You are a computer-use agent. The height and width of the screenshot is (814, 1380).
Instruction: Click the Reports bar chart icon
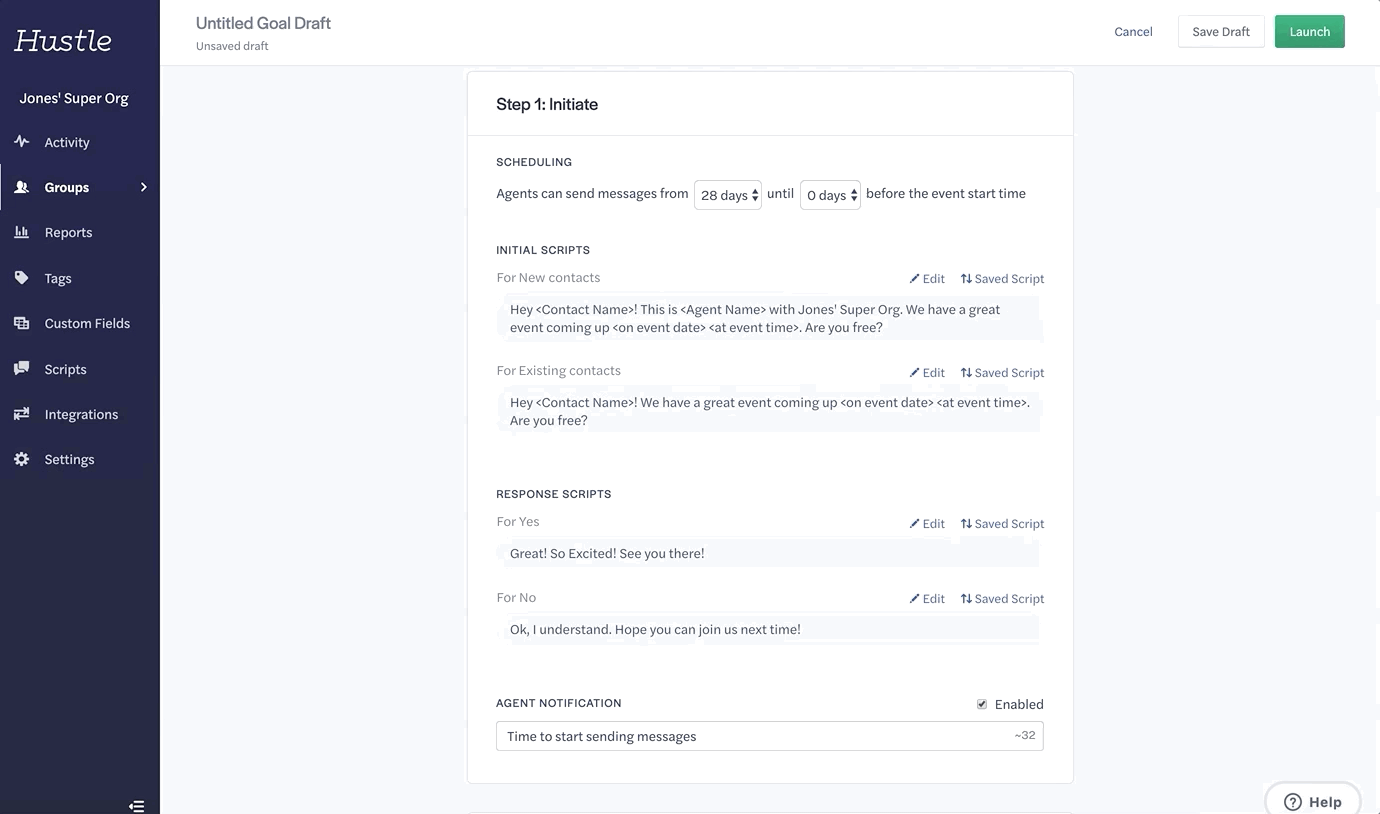coord(22,232)
